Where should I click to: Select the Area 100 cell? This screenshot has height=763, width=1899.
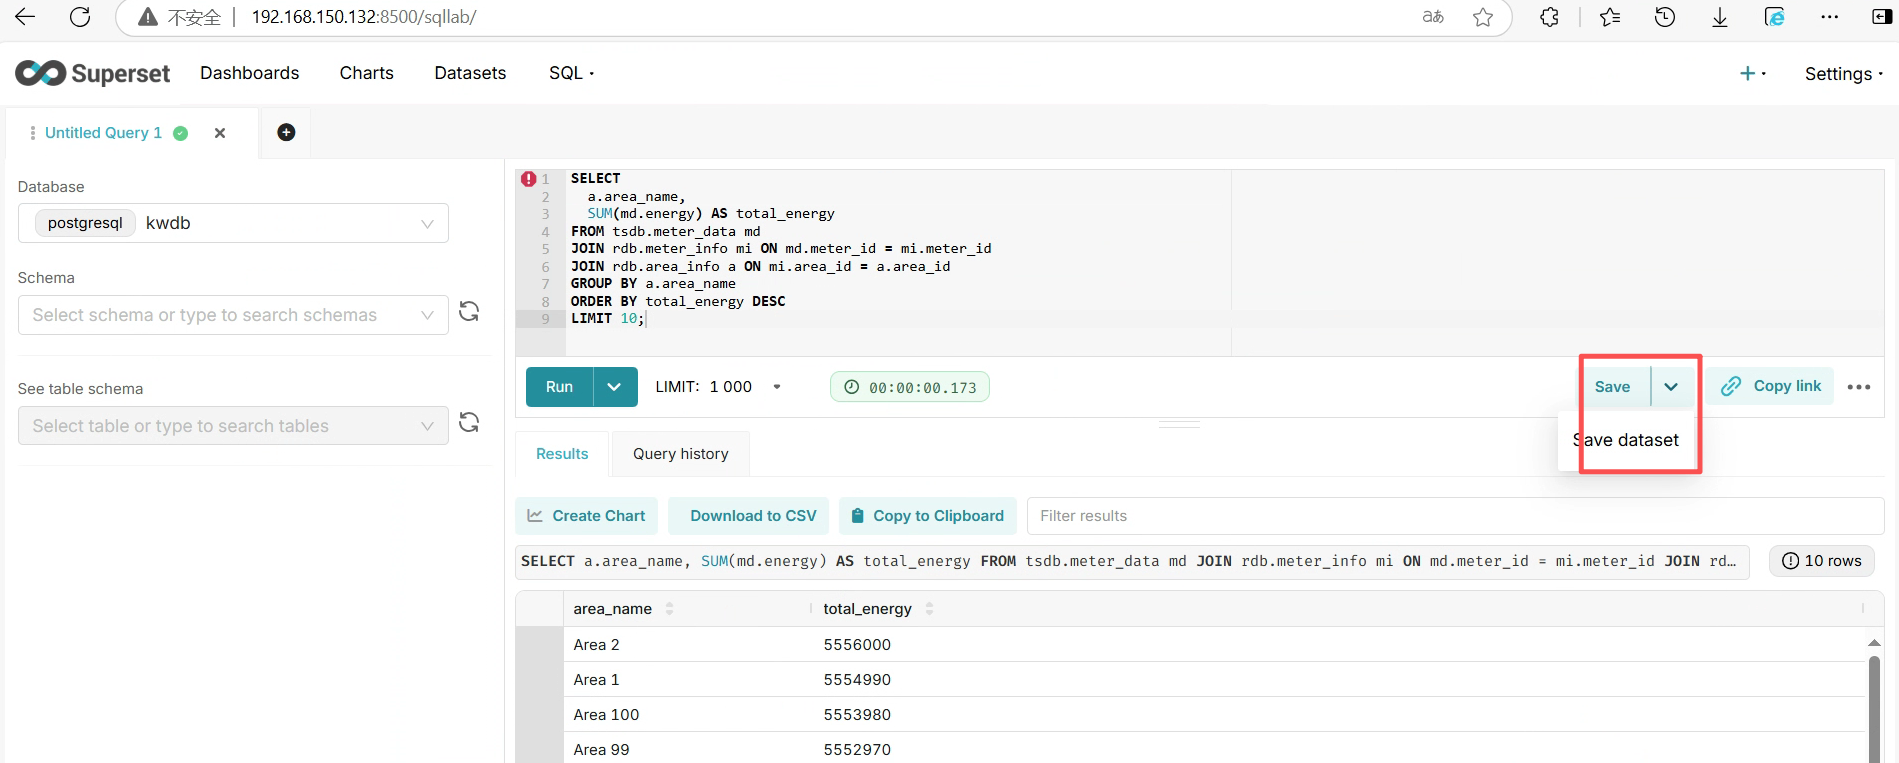606,715
